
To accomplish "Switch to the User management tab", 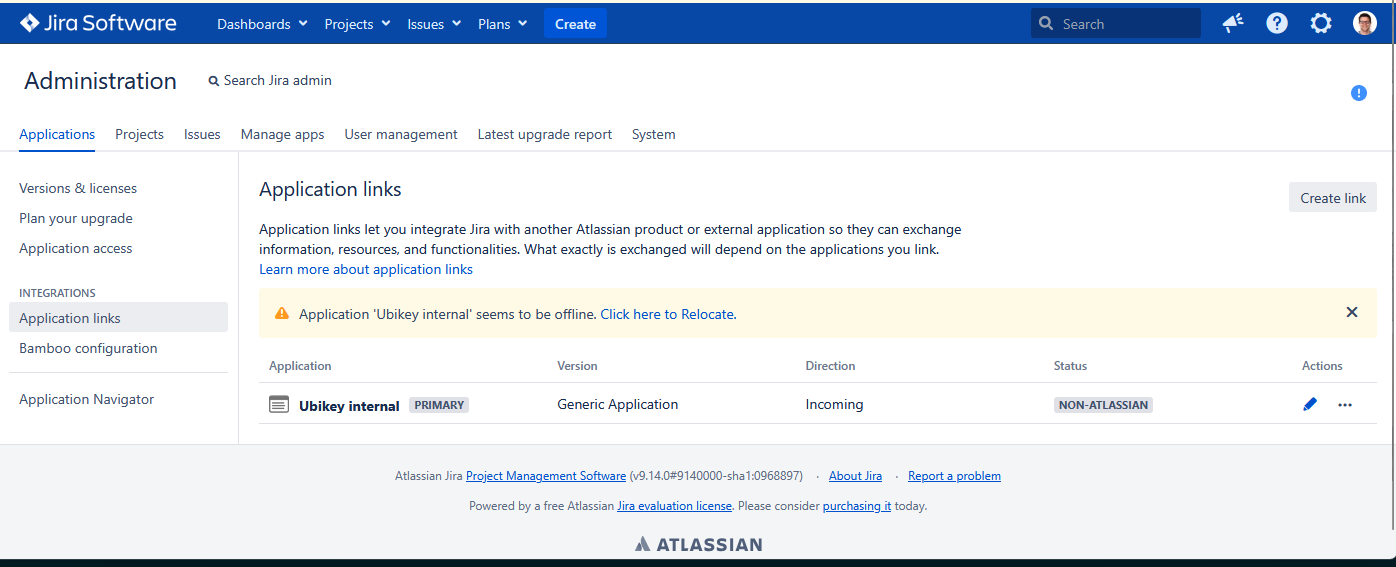I will (x=401, y=134).
